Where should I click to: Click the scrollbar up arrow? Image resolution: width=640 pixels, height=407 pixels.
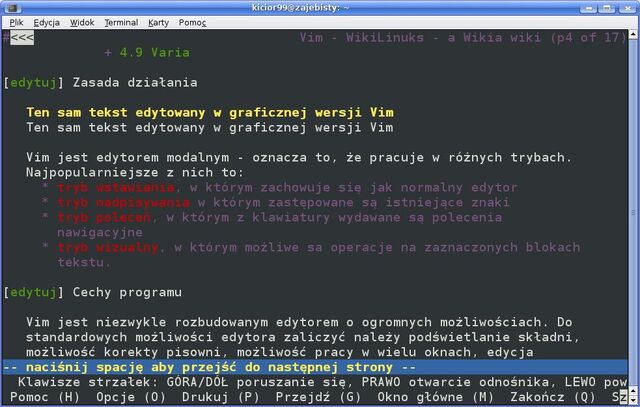pyautogui.click(x=633, y=34)
